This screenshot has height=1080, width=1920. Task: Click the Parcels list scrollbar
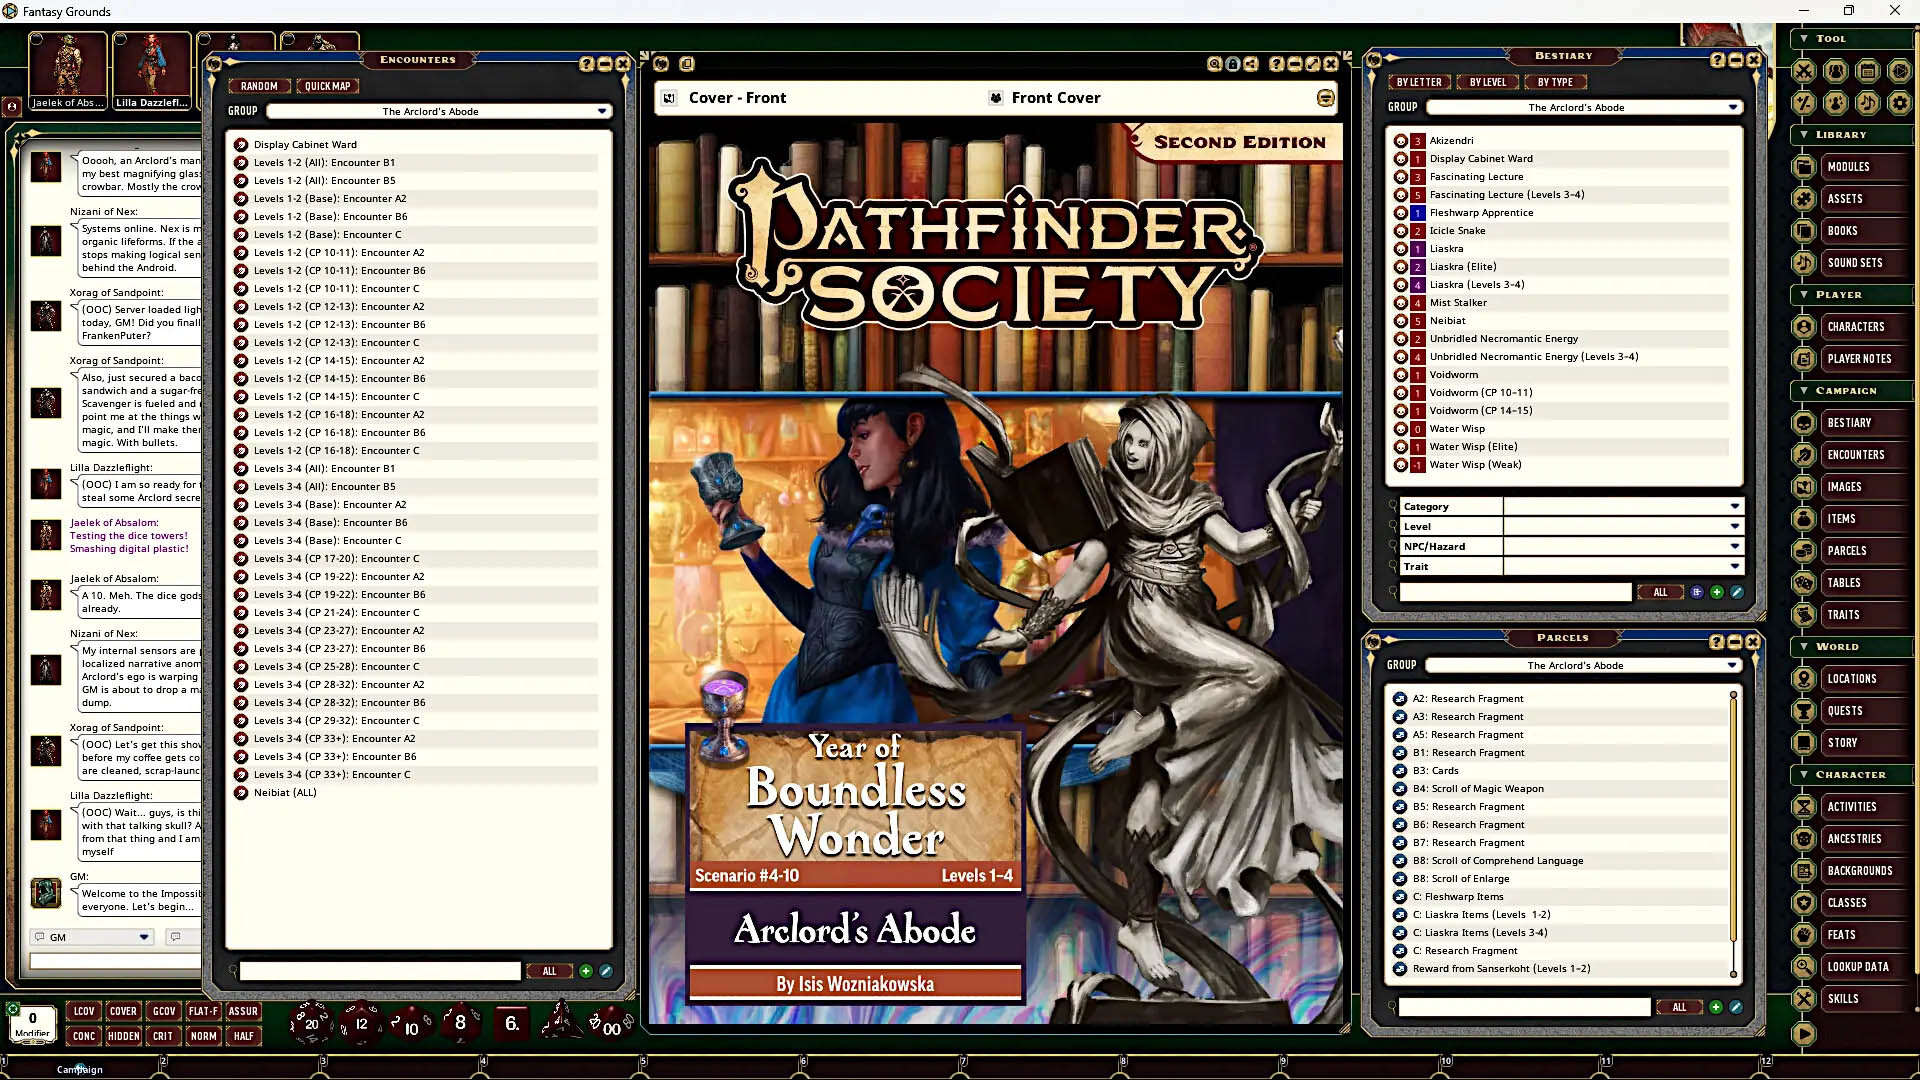tap(1733, 833)
